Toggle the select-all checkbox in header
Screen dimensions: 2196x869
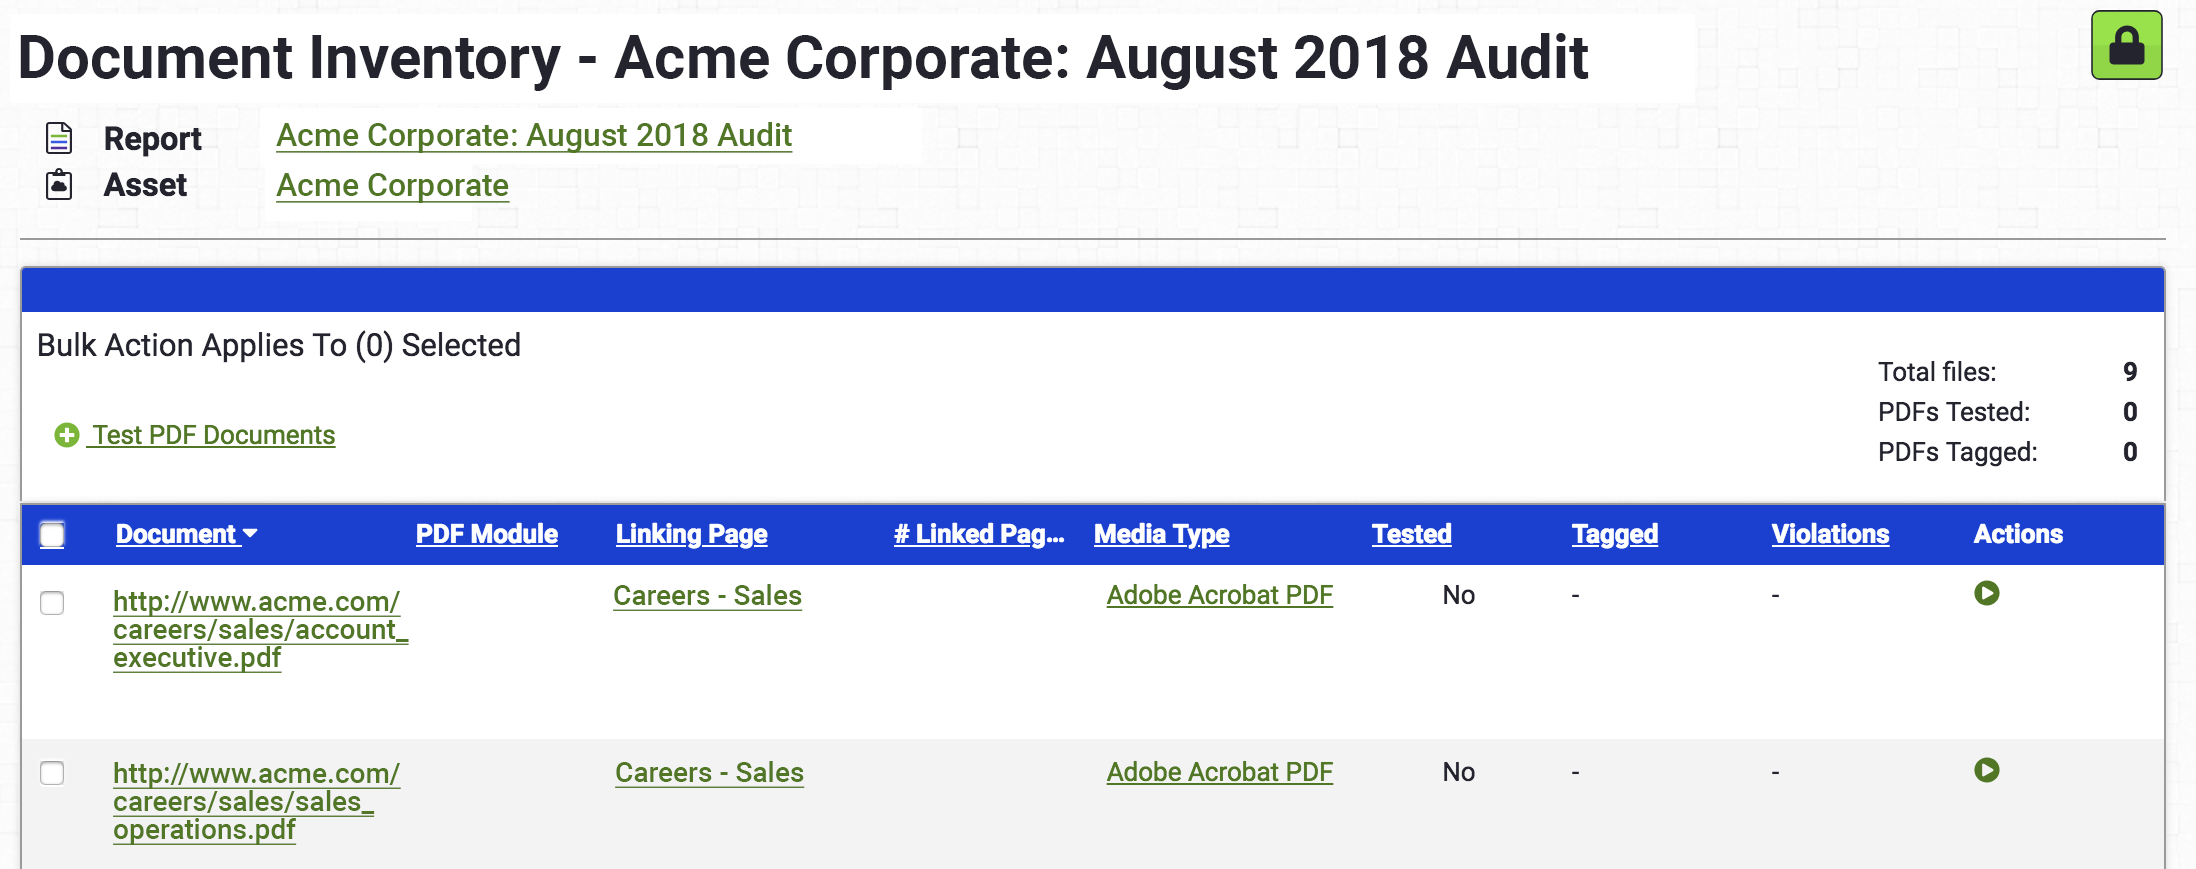(x=52, y=535)
